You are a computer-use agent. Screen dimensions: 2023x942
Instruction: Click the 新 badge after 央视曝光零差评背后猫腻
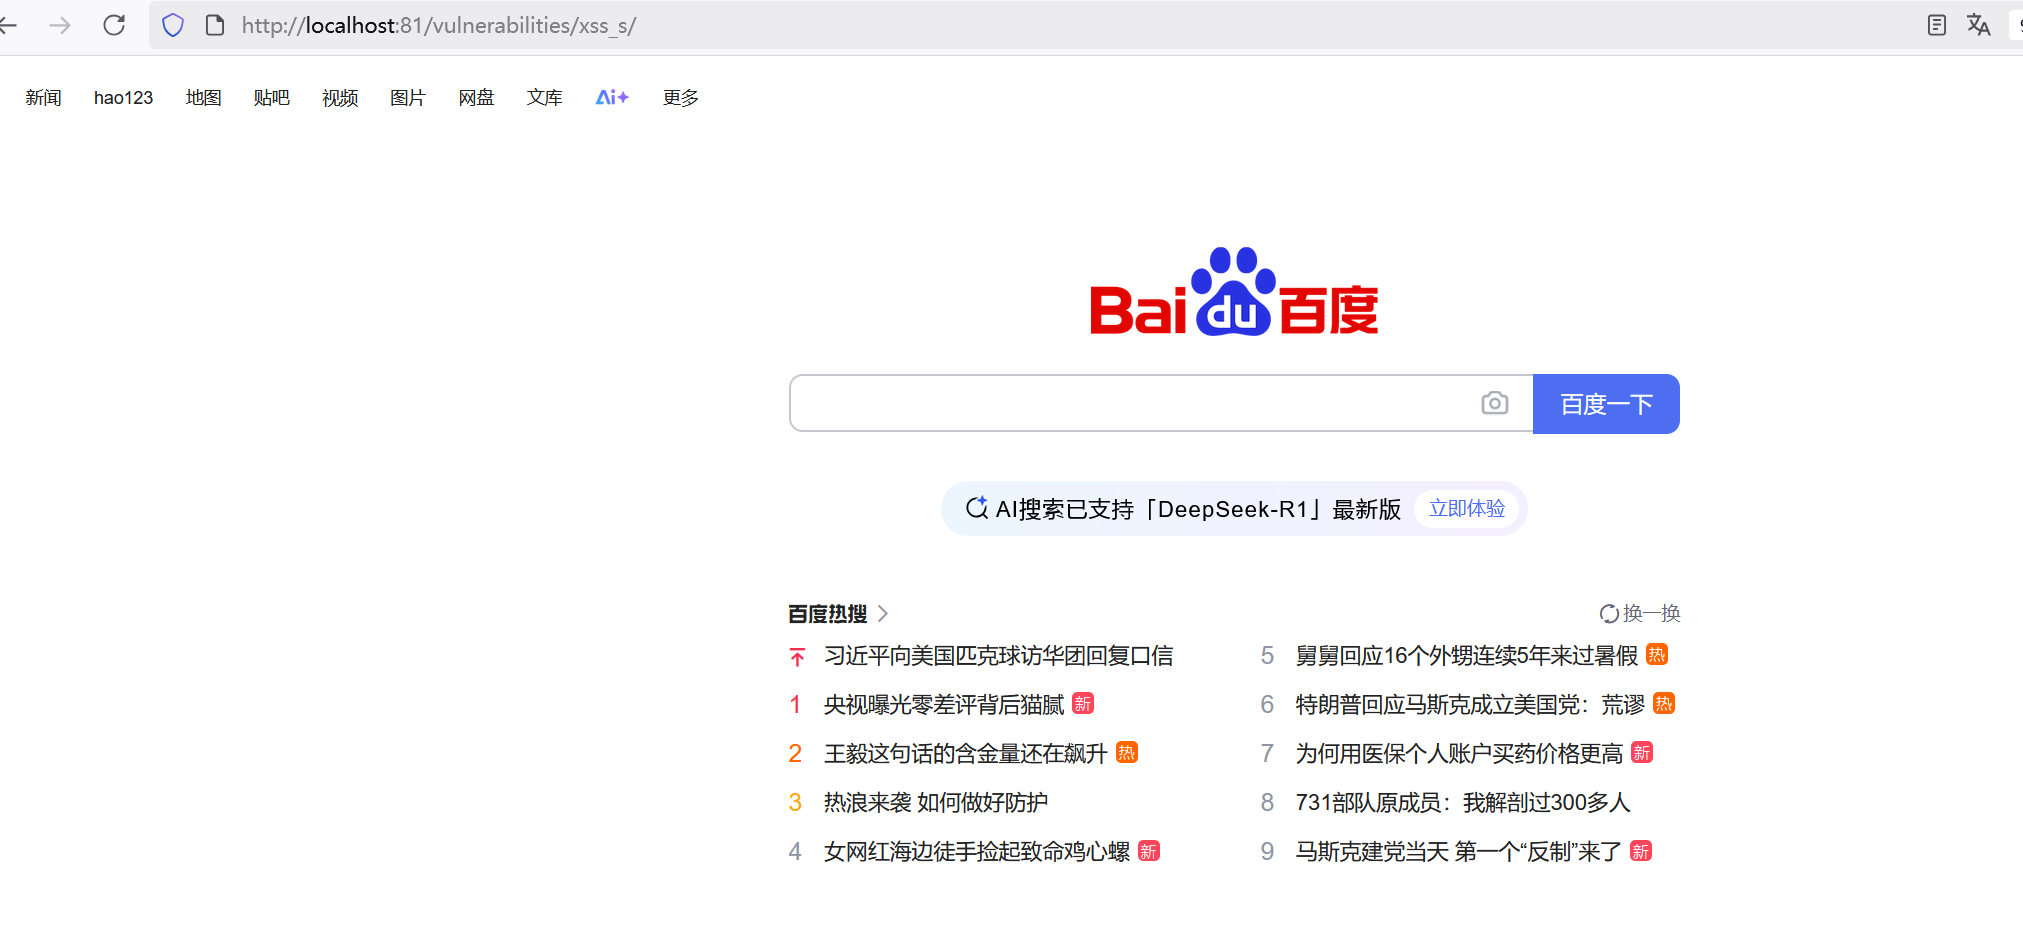pos(1083,704)
